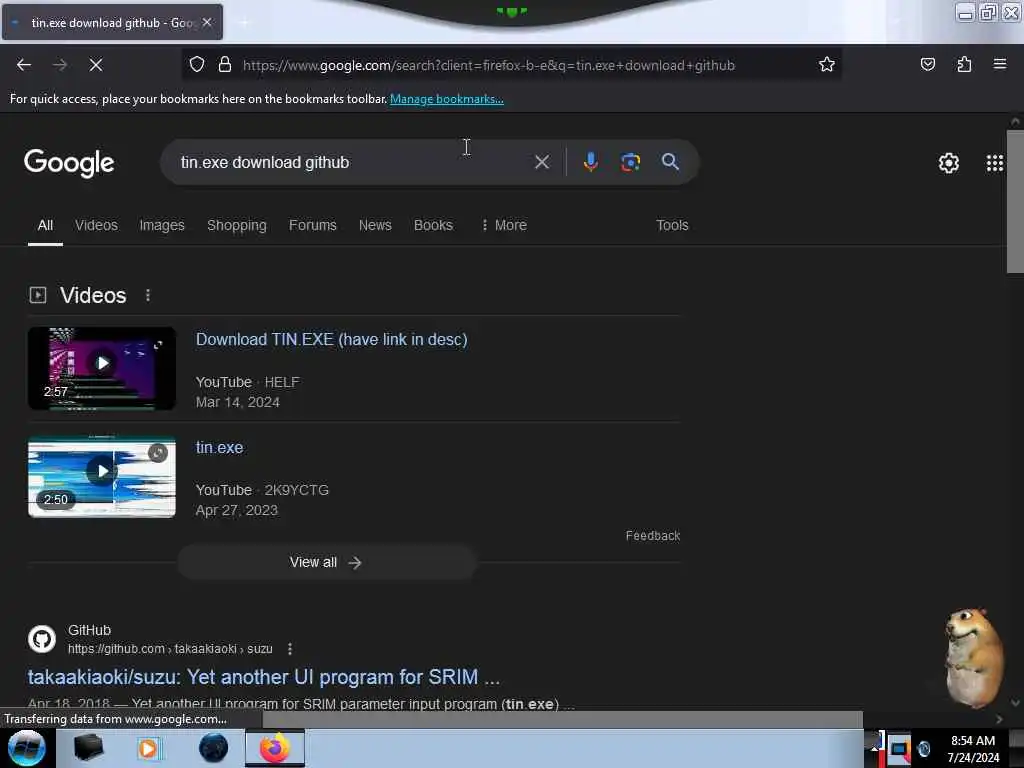Screen dimensions: 1024x768
Task: Open Firefox hamburger application menu
Action: [x=1000, y=65]
